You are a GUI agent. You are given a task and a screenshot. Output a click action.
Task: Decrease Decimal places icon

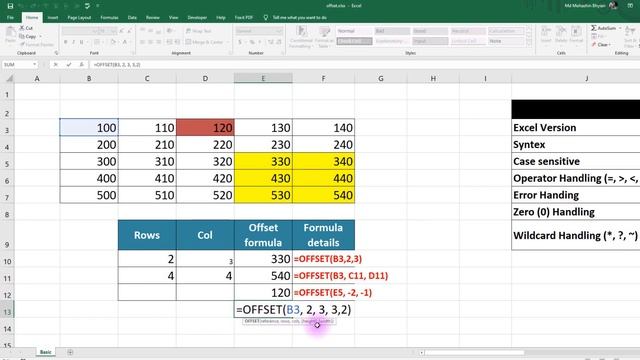pos(279,42)
